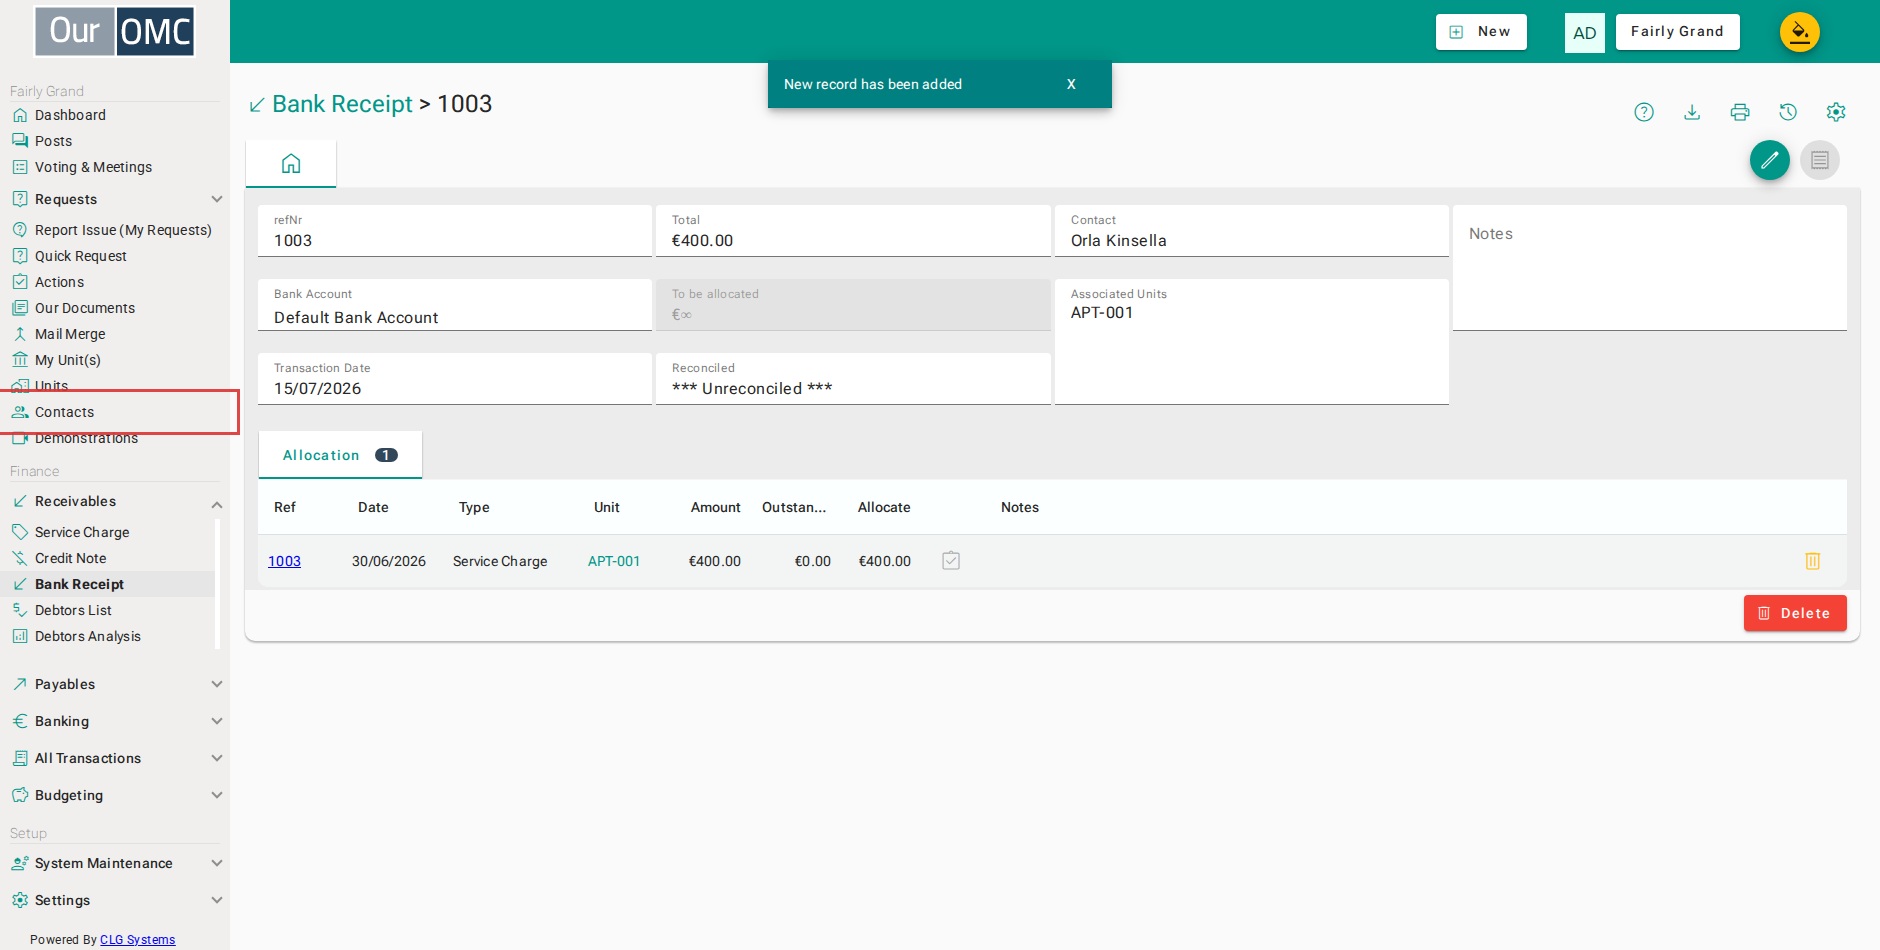Click the AD user avatar
The width and height of the screenshot is (1880, 950).
coord(1585,32)
